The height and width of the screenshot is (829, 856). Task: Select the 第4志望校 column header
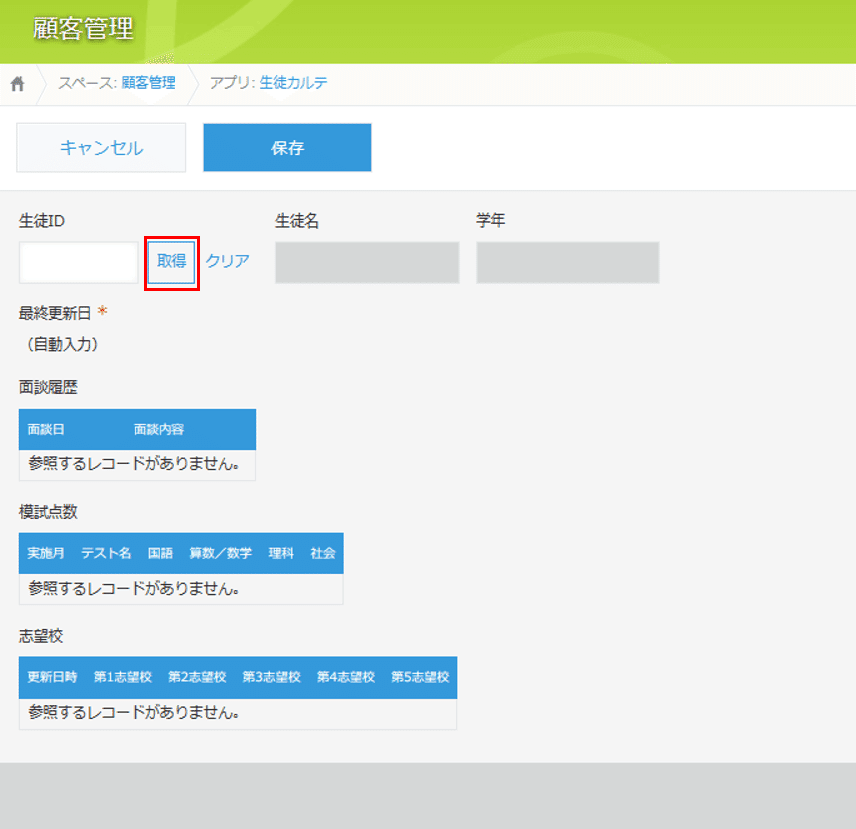pyautogui.click(x=346, y=677)
